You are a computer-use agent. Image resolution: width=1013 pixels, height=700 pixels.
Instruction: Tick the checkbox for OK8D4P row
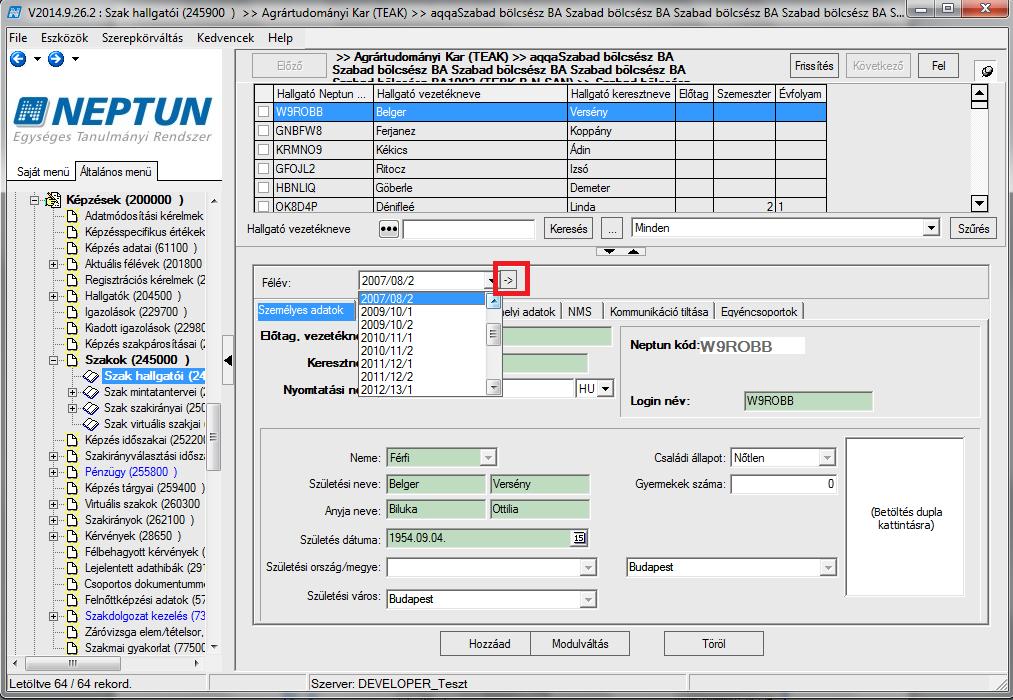264,207
